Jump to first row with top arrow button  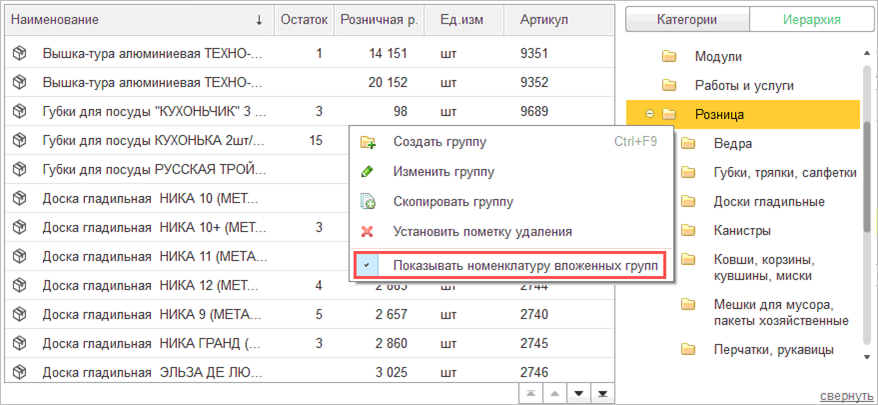click(530, 393)
